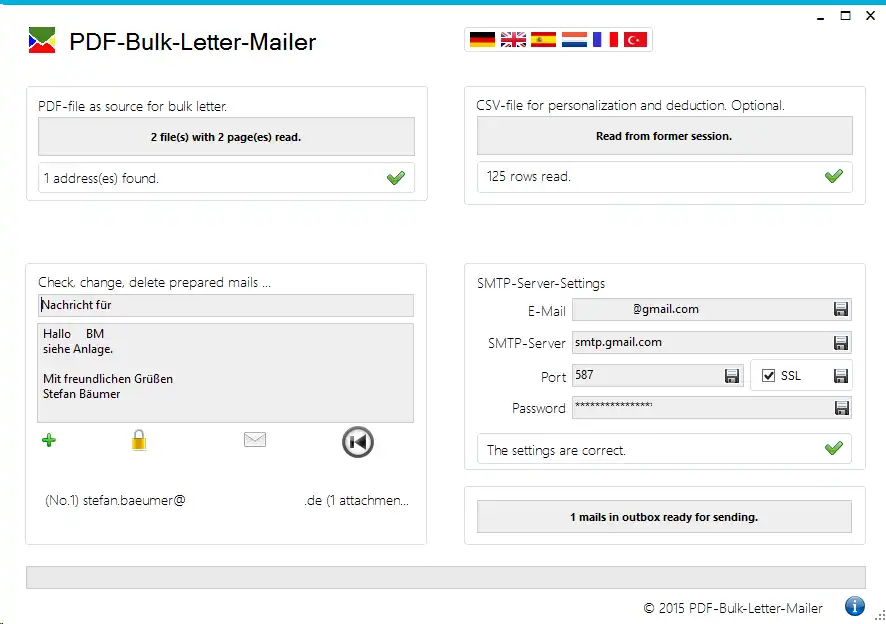Maximize the application window

click(x=845, y=16)
